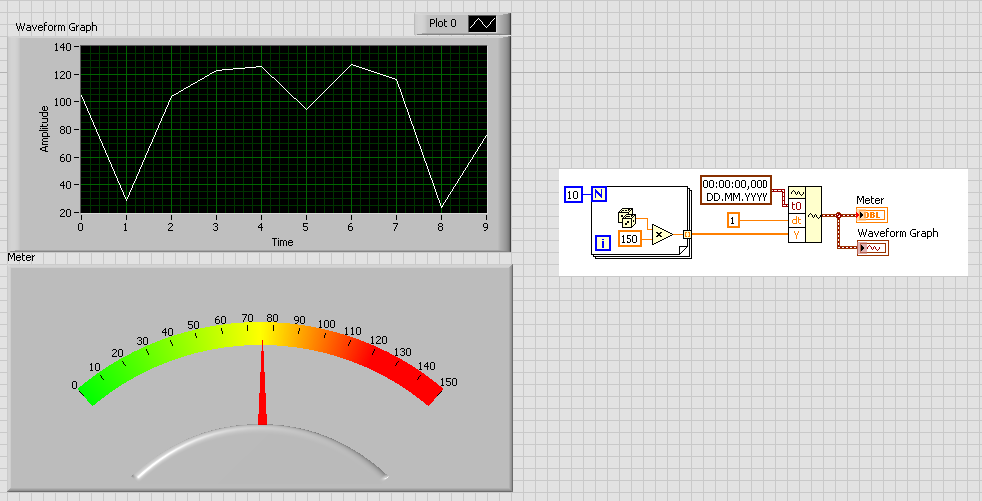
Task: Click the loop iteration terminal i
Action: (x=602, y=243)
